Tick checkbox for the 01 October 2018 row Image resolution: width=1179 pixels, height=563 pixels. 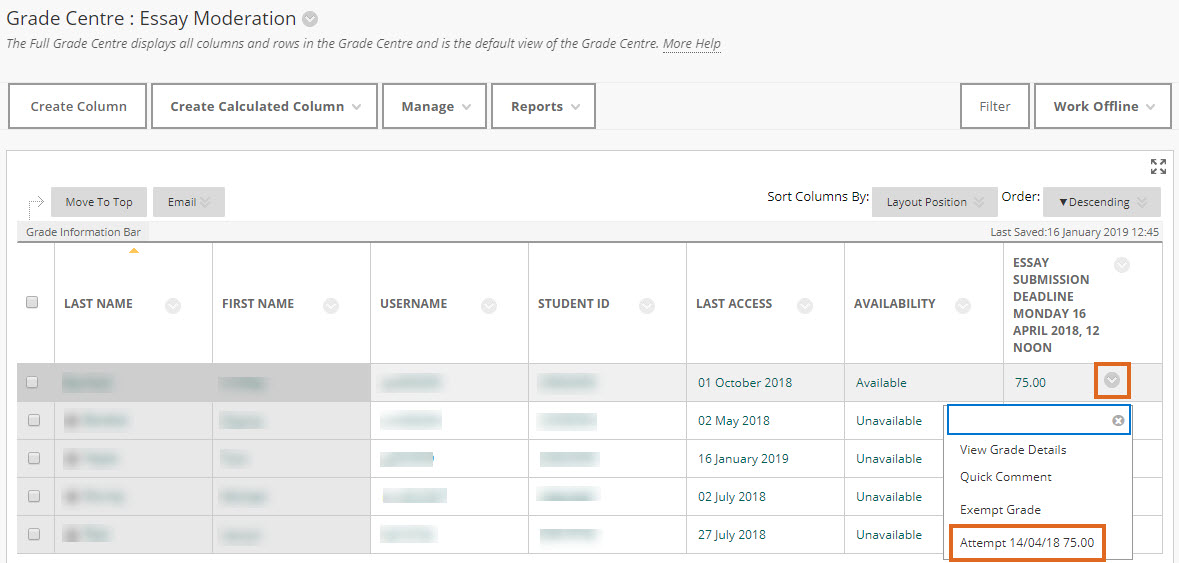click(32, 382)
